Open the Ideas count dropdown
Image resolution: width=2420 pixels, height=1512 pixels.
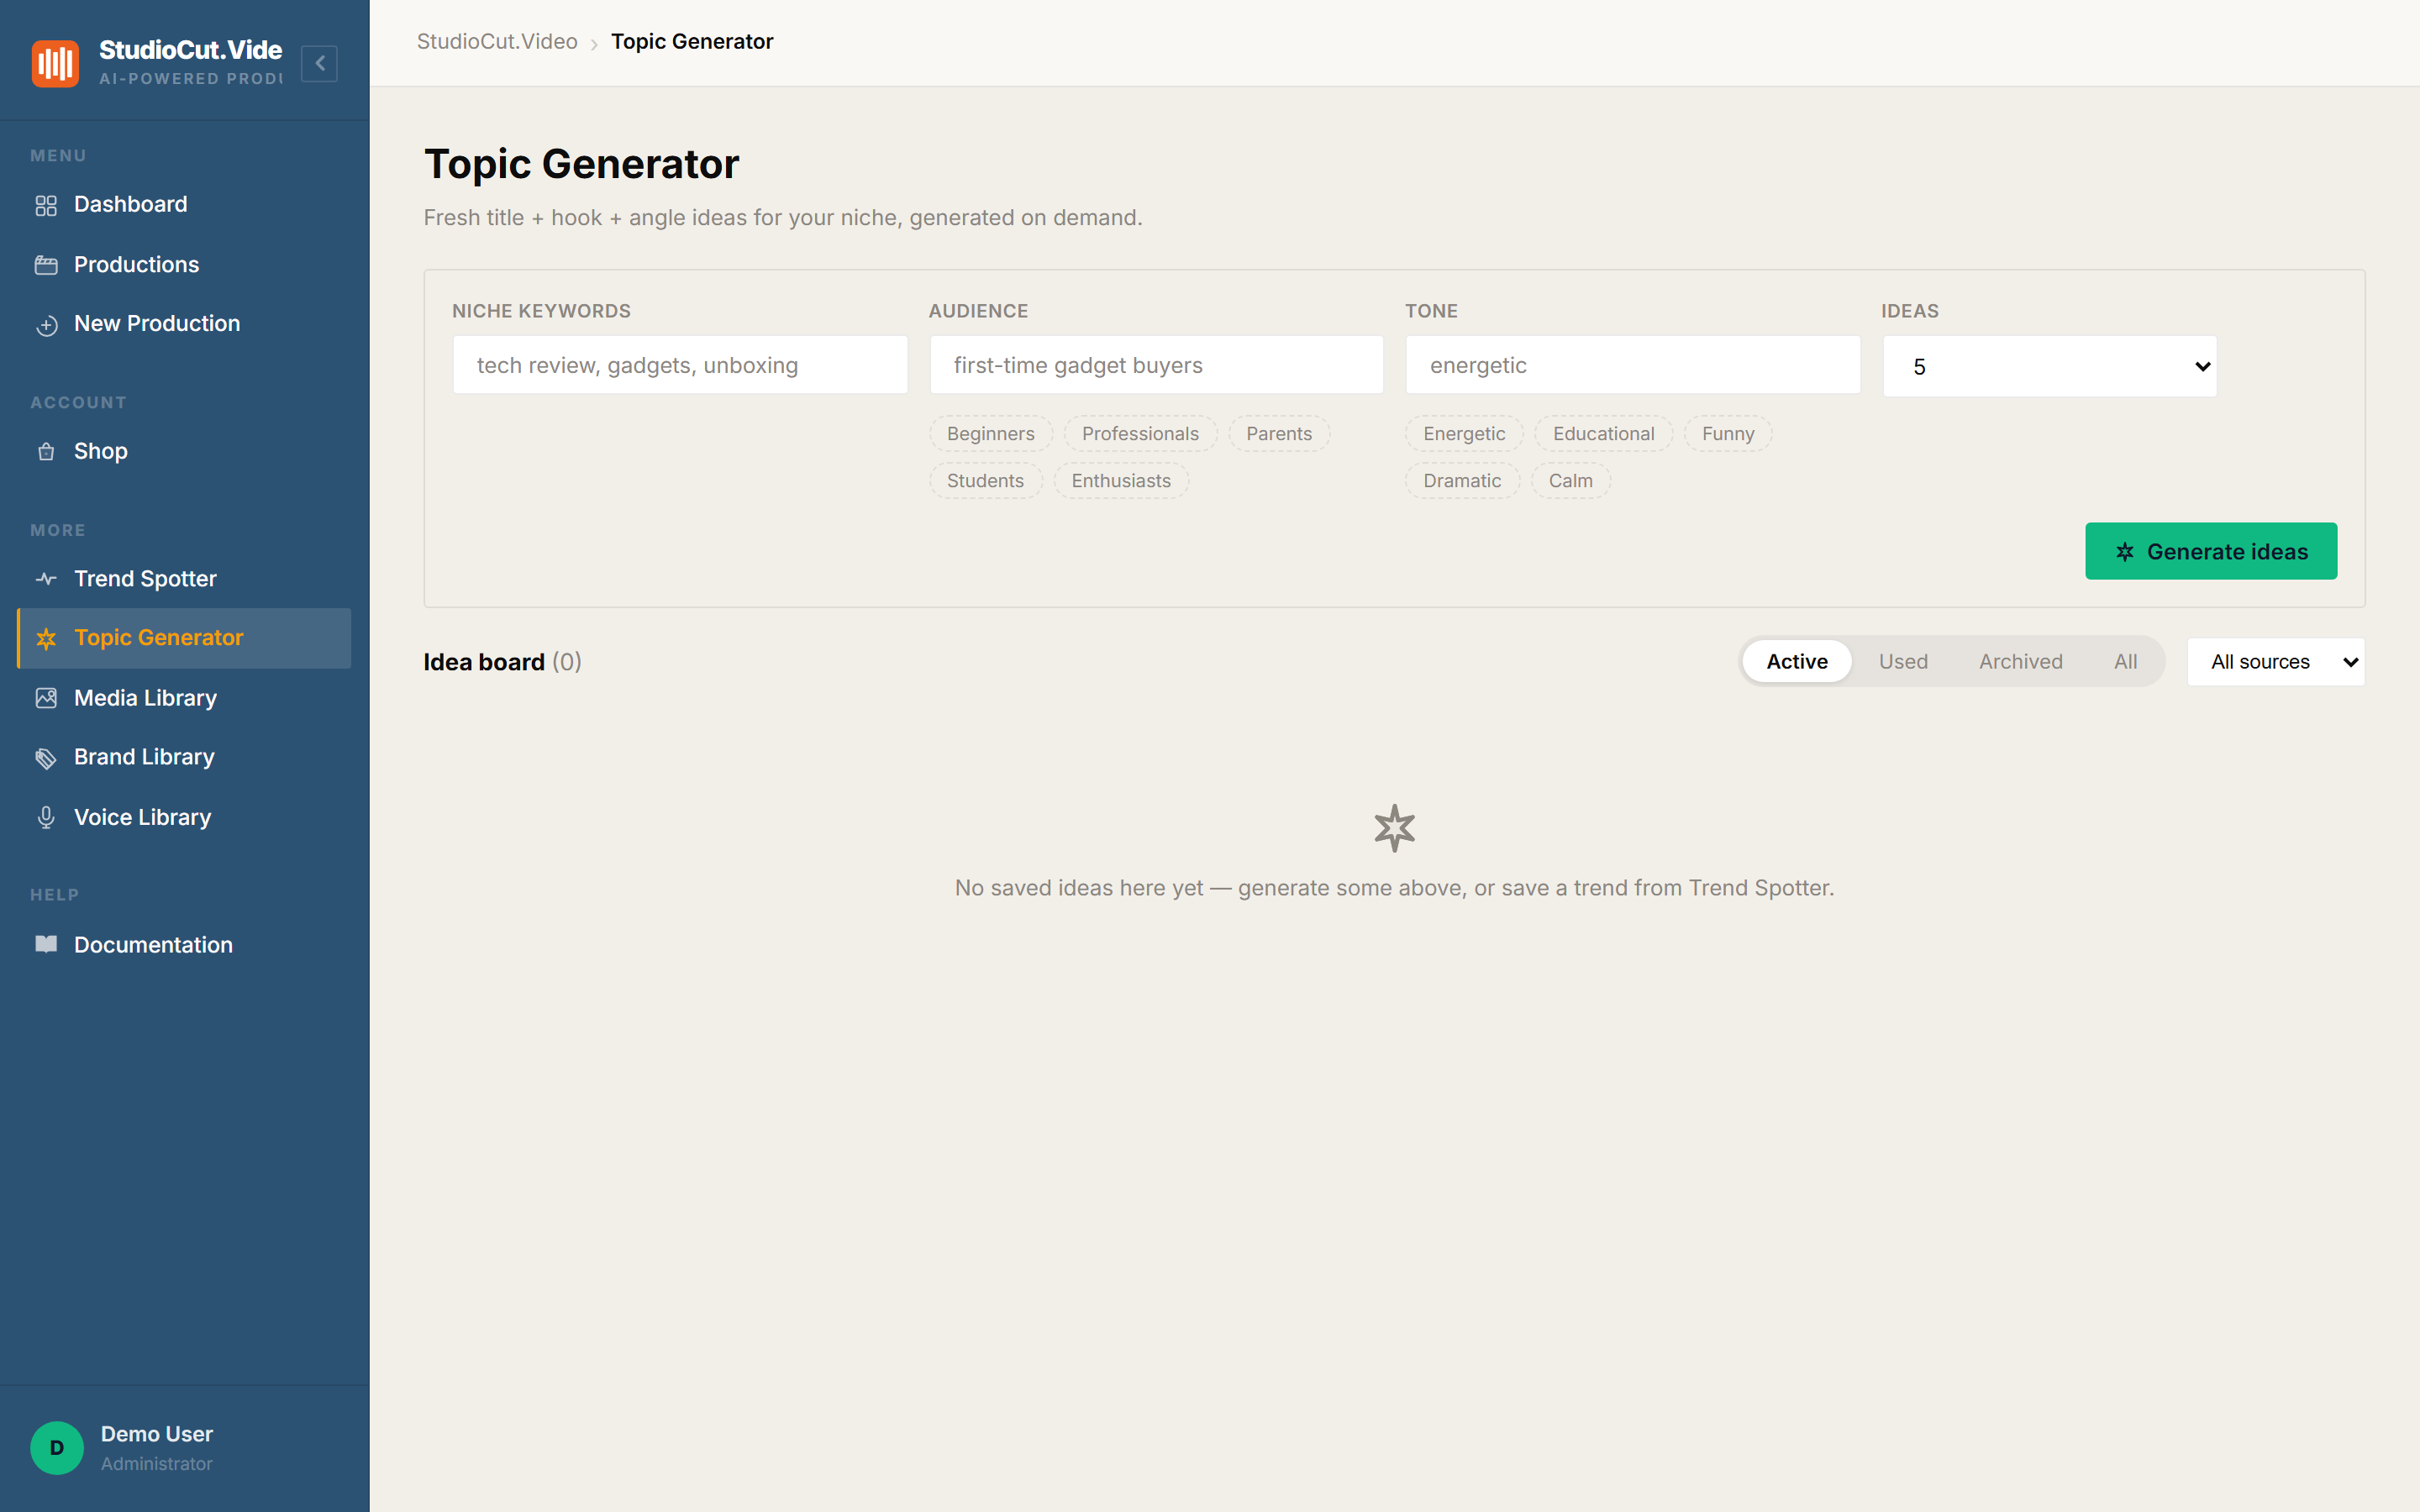click(2050, 366)
